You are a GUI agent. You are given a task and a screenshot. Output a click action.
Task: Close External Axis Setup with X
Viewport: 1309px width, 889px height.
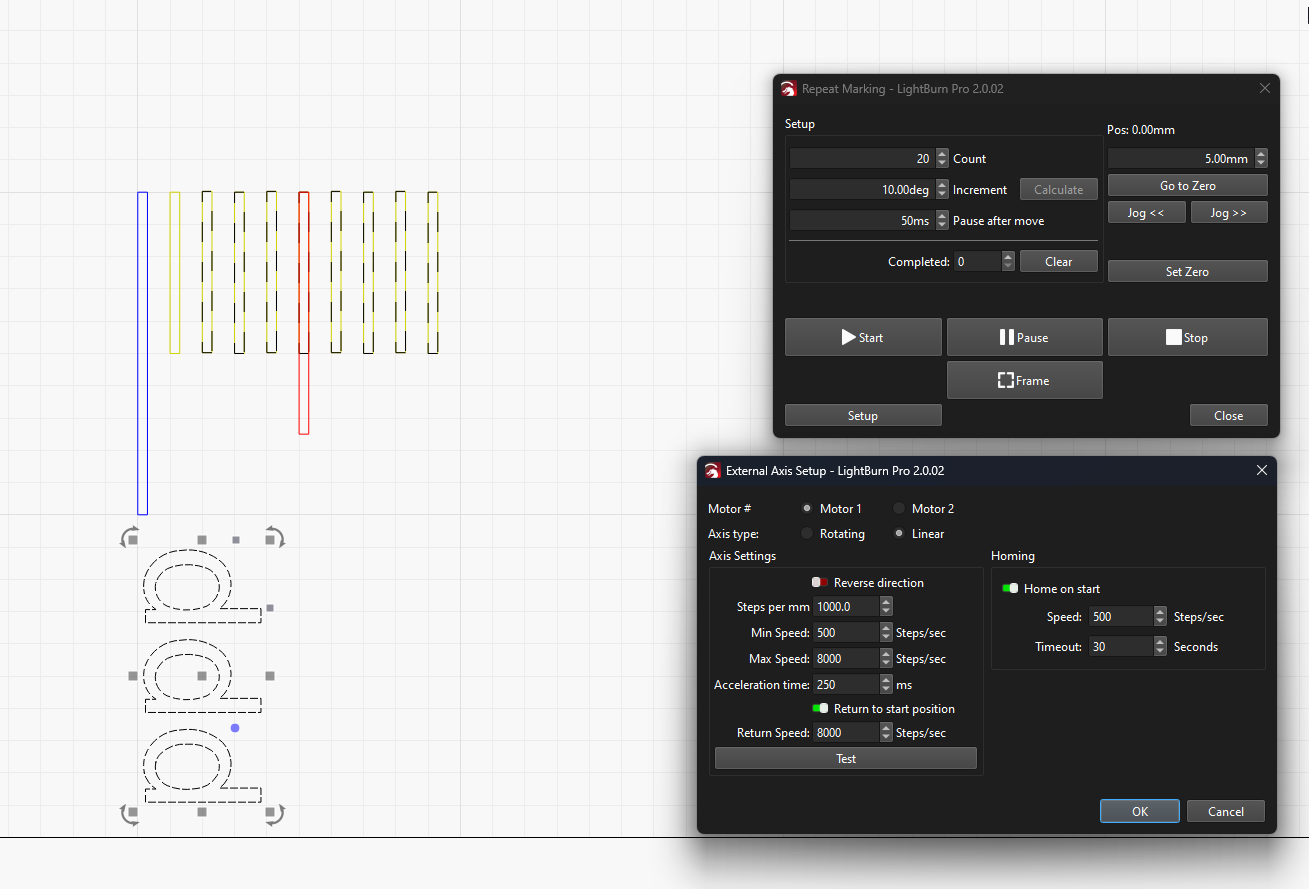pos(1261,470)
